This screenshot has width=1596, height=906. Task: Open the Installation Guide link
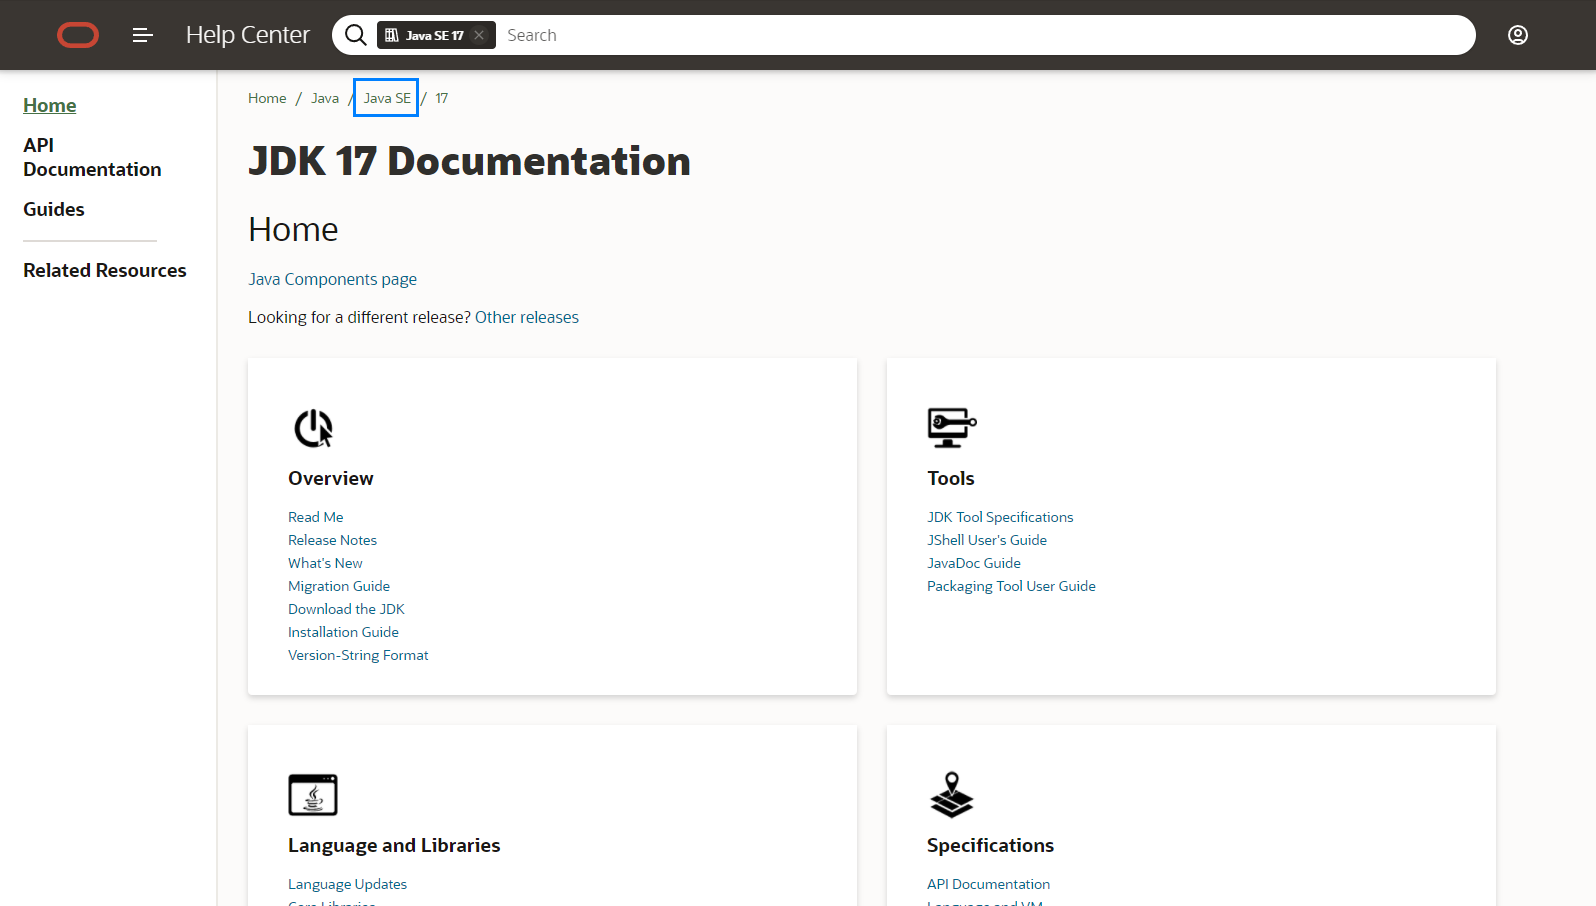point(344,632)
